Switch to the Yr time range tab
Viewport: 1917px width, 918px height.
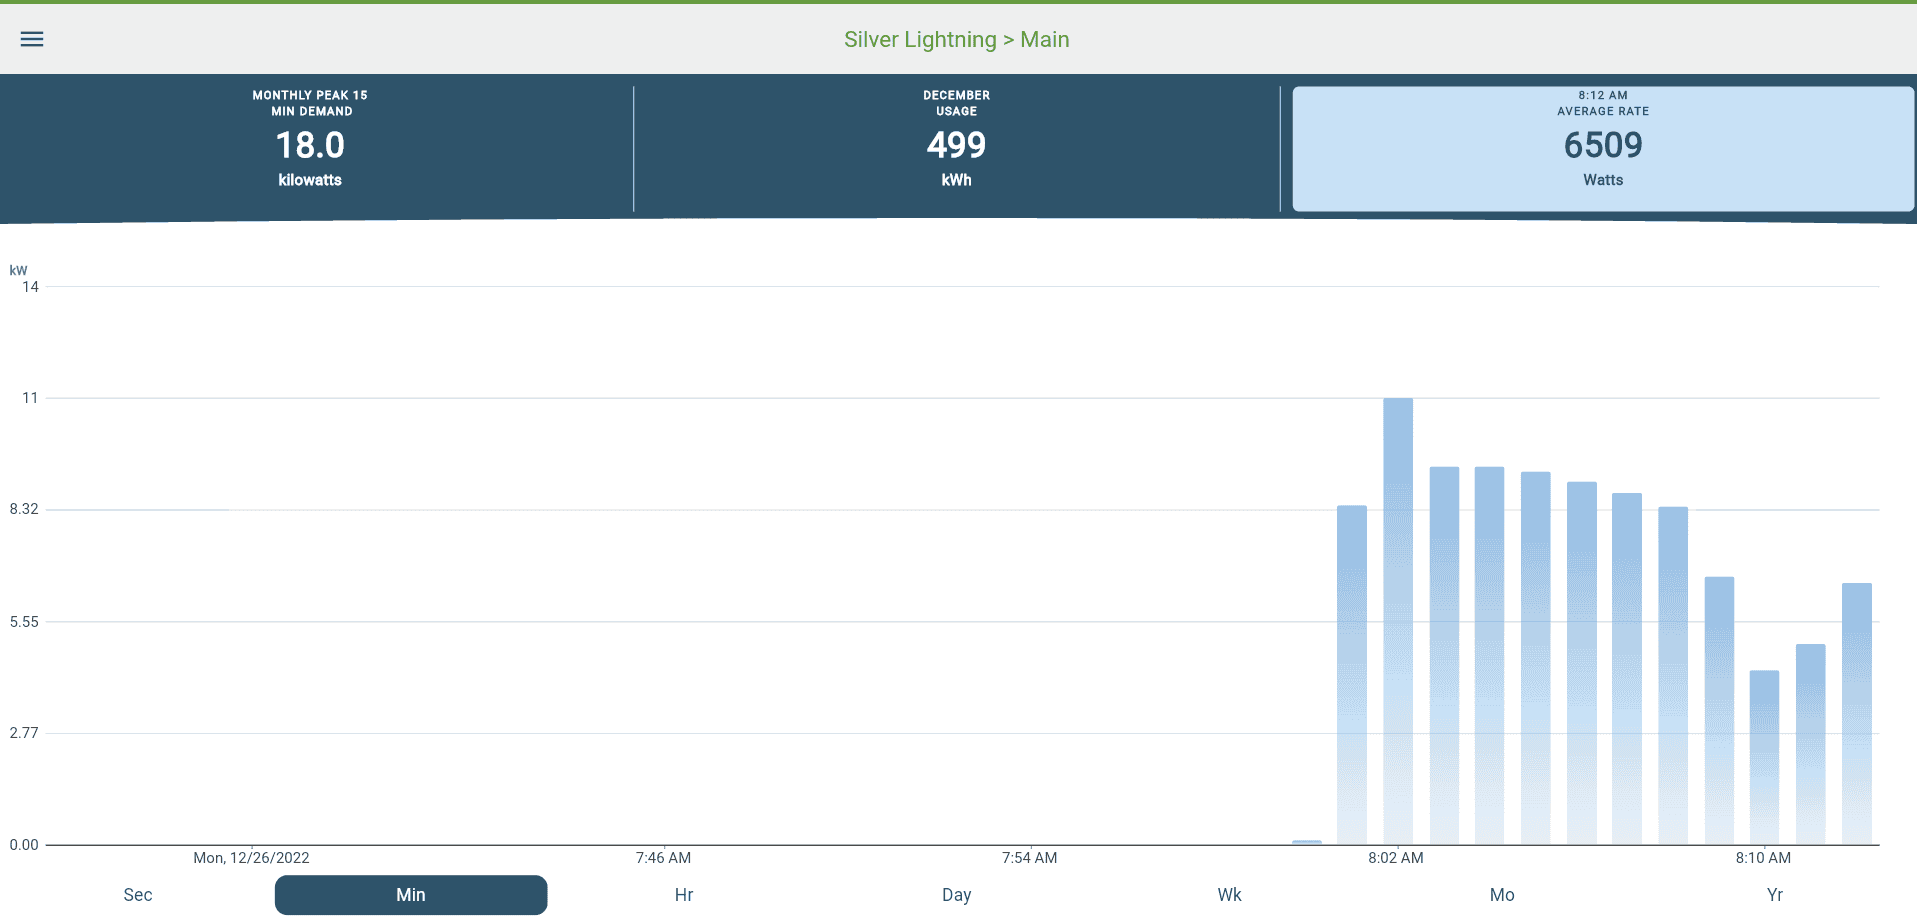tap(1774, 895)
